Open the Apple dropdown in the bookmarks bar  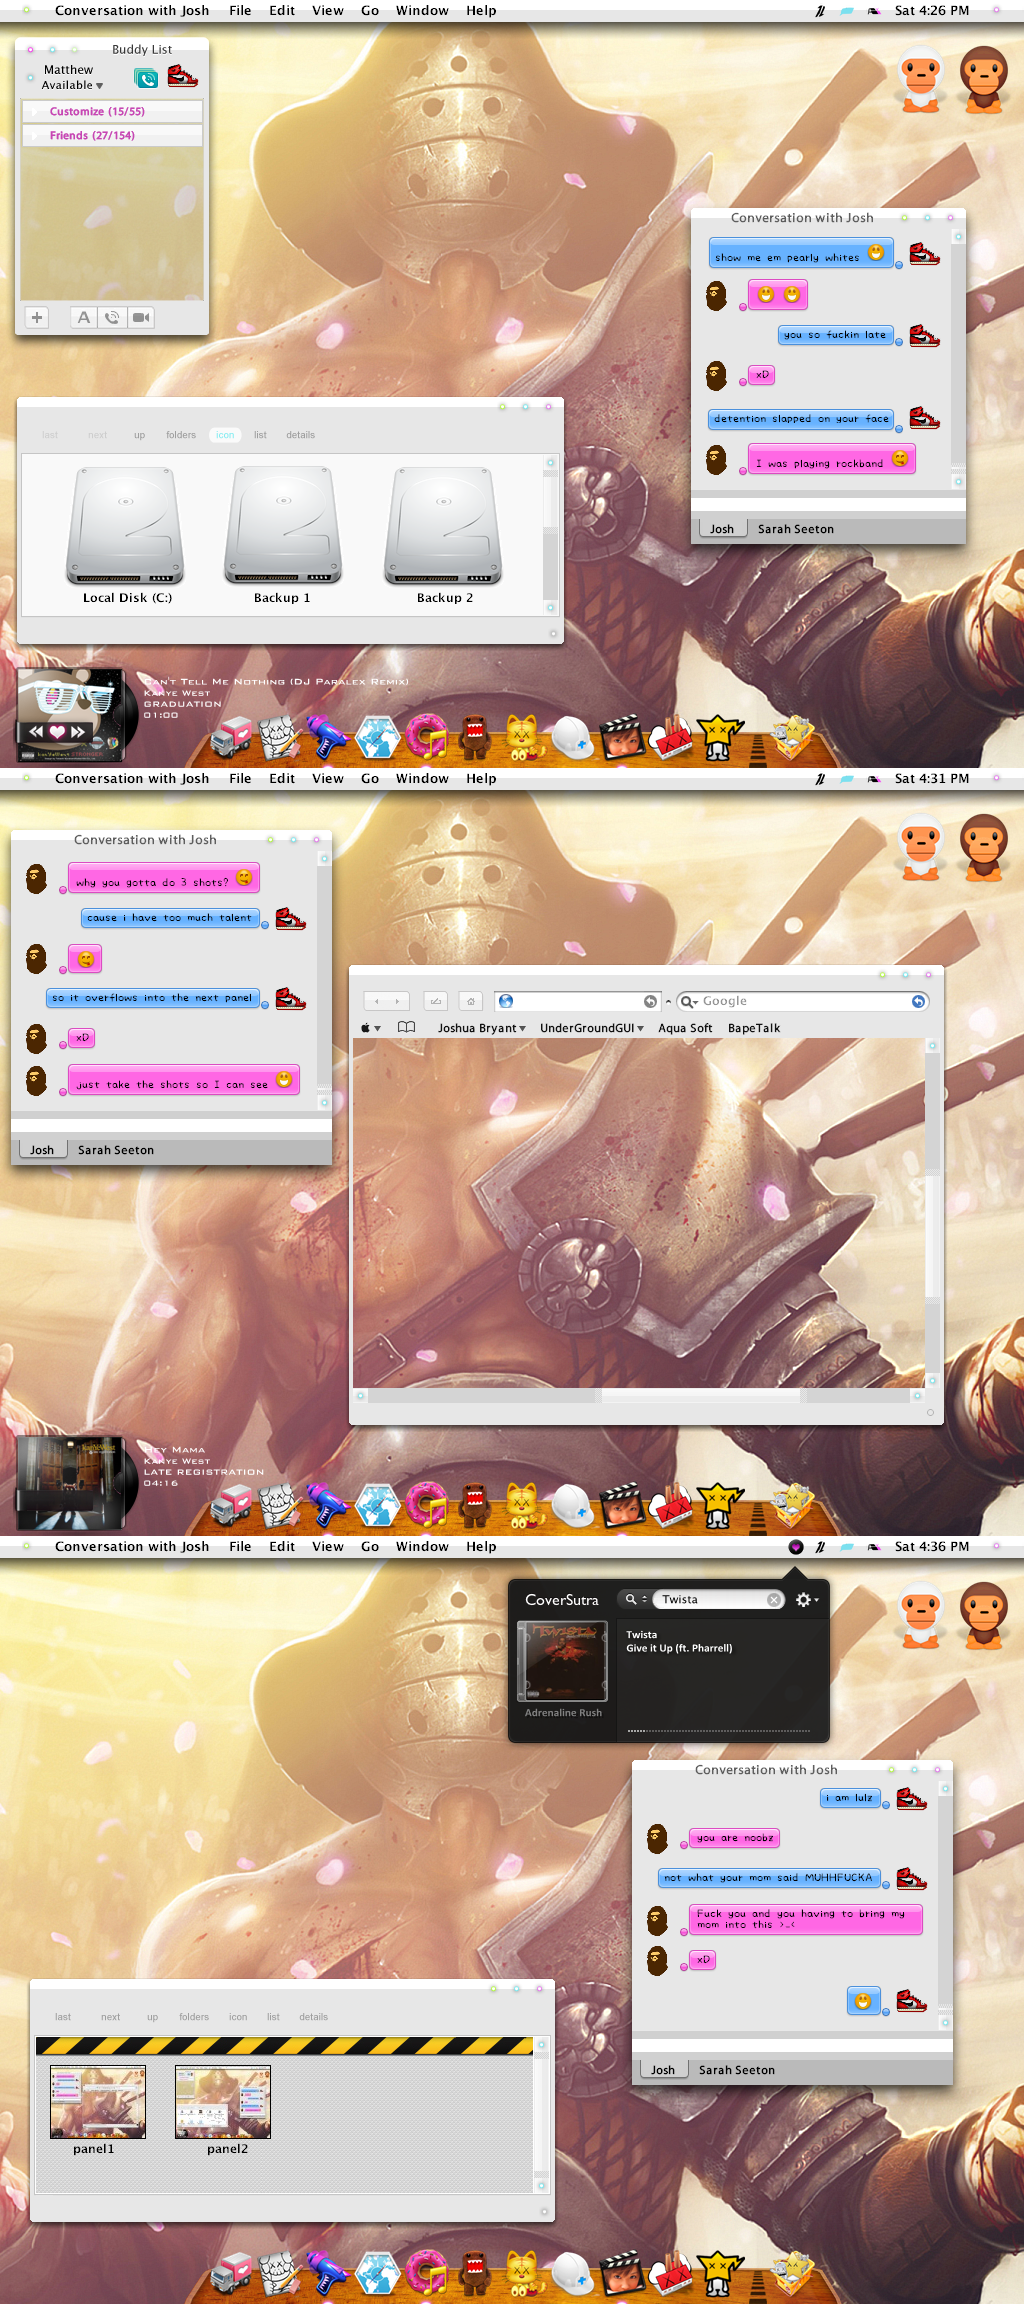(370, 1028)
